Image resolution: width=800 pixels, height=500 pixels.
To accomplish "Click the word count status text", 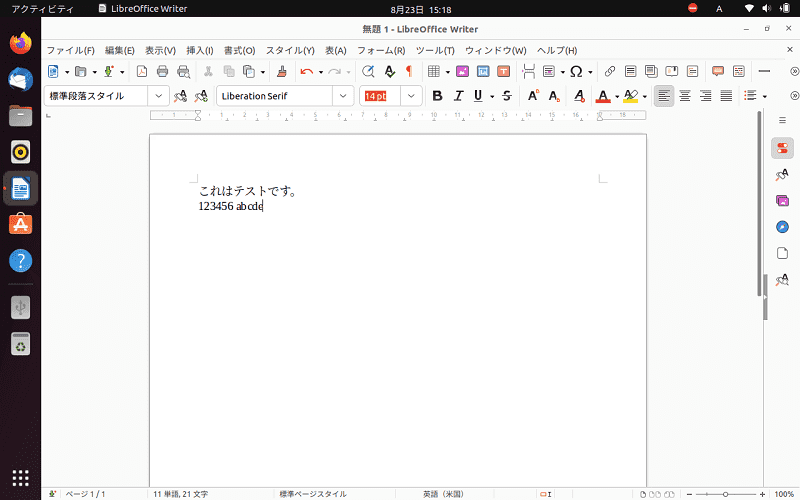I will pyautogui.click(x=181, y=494).
